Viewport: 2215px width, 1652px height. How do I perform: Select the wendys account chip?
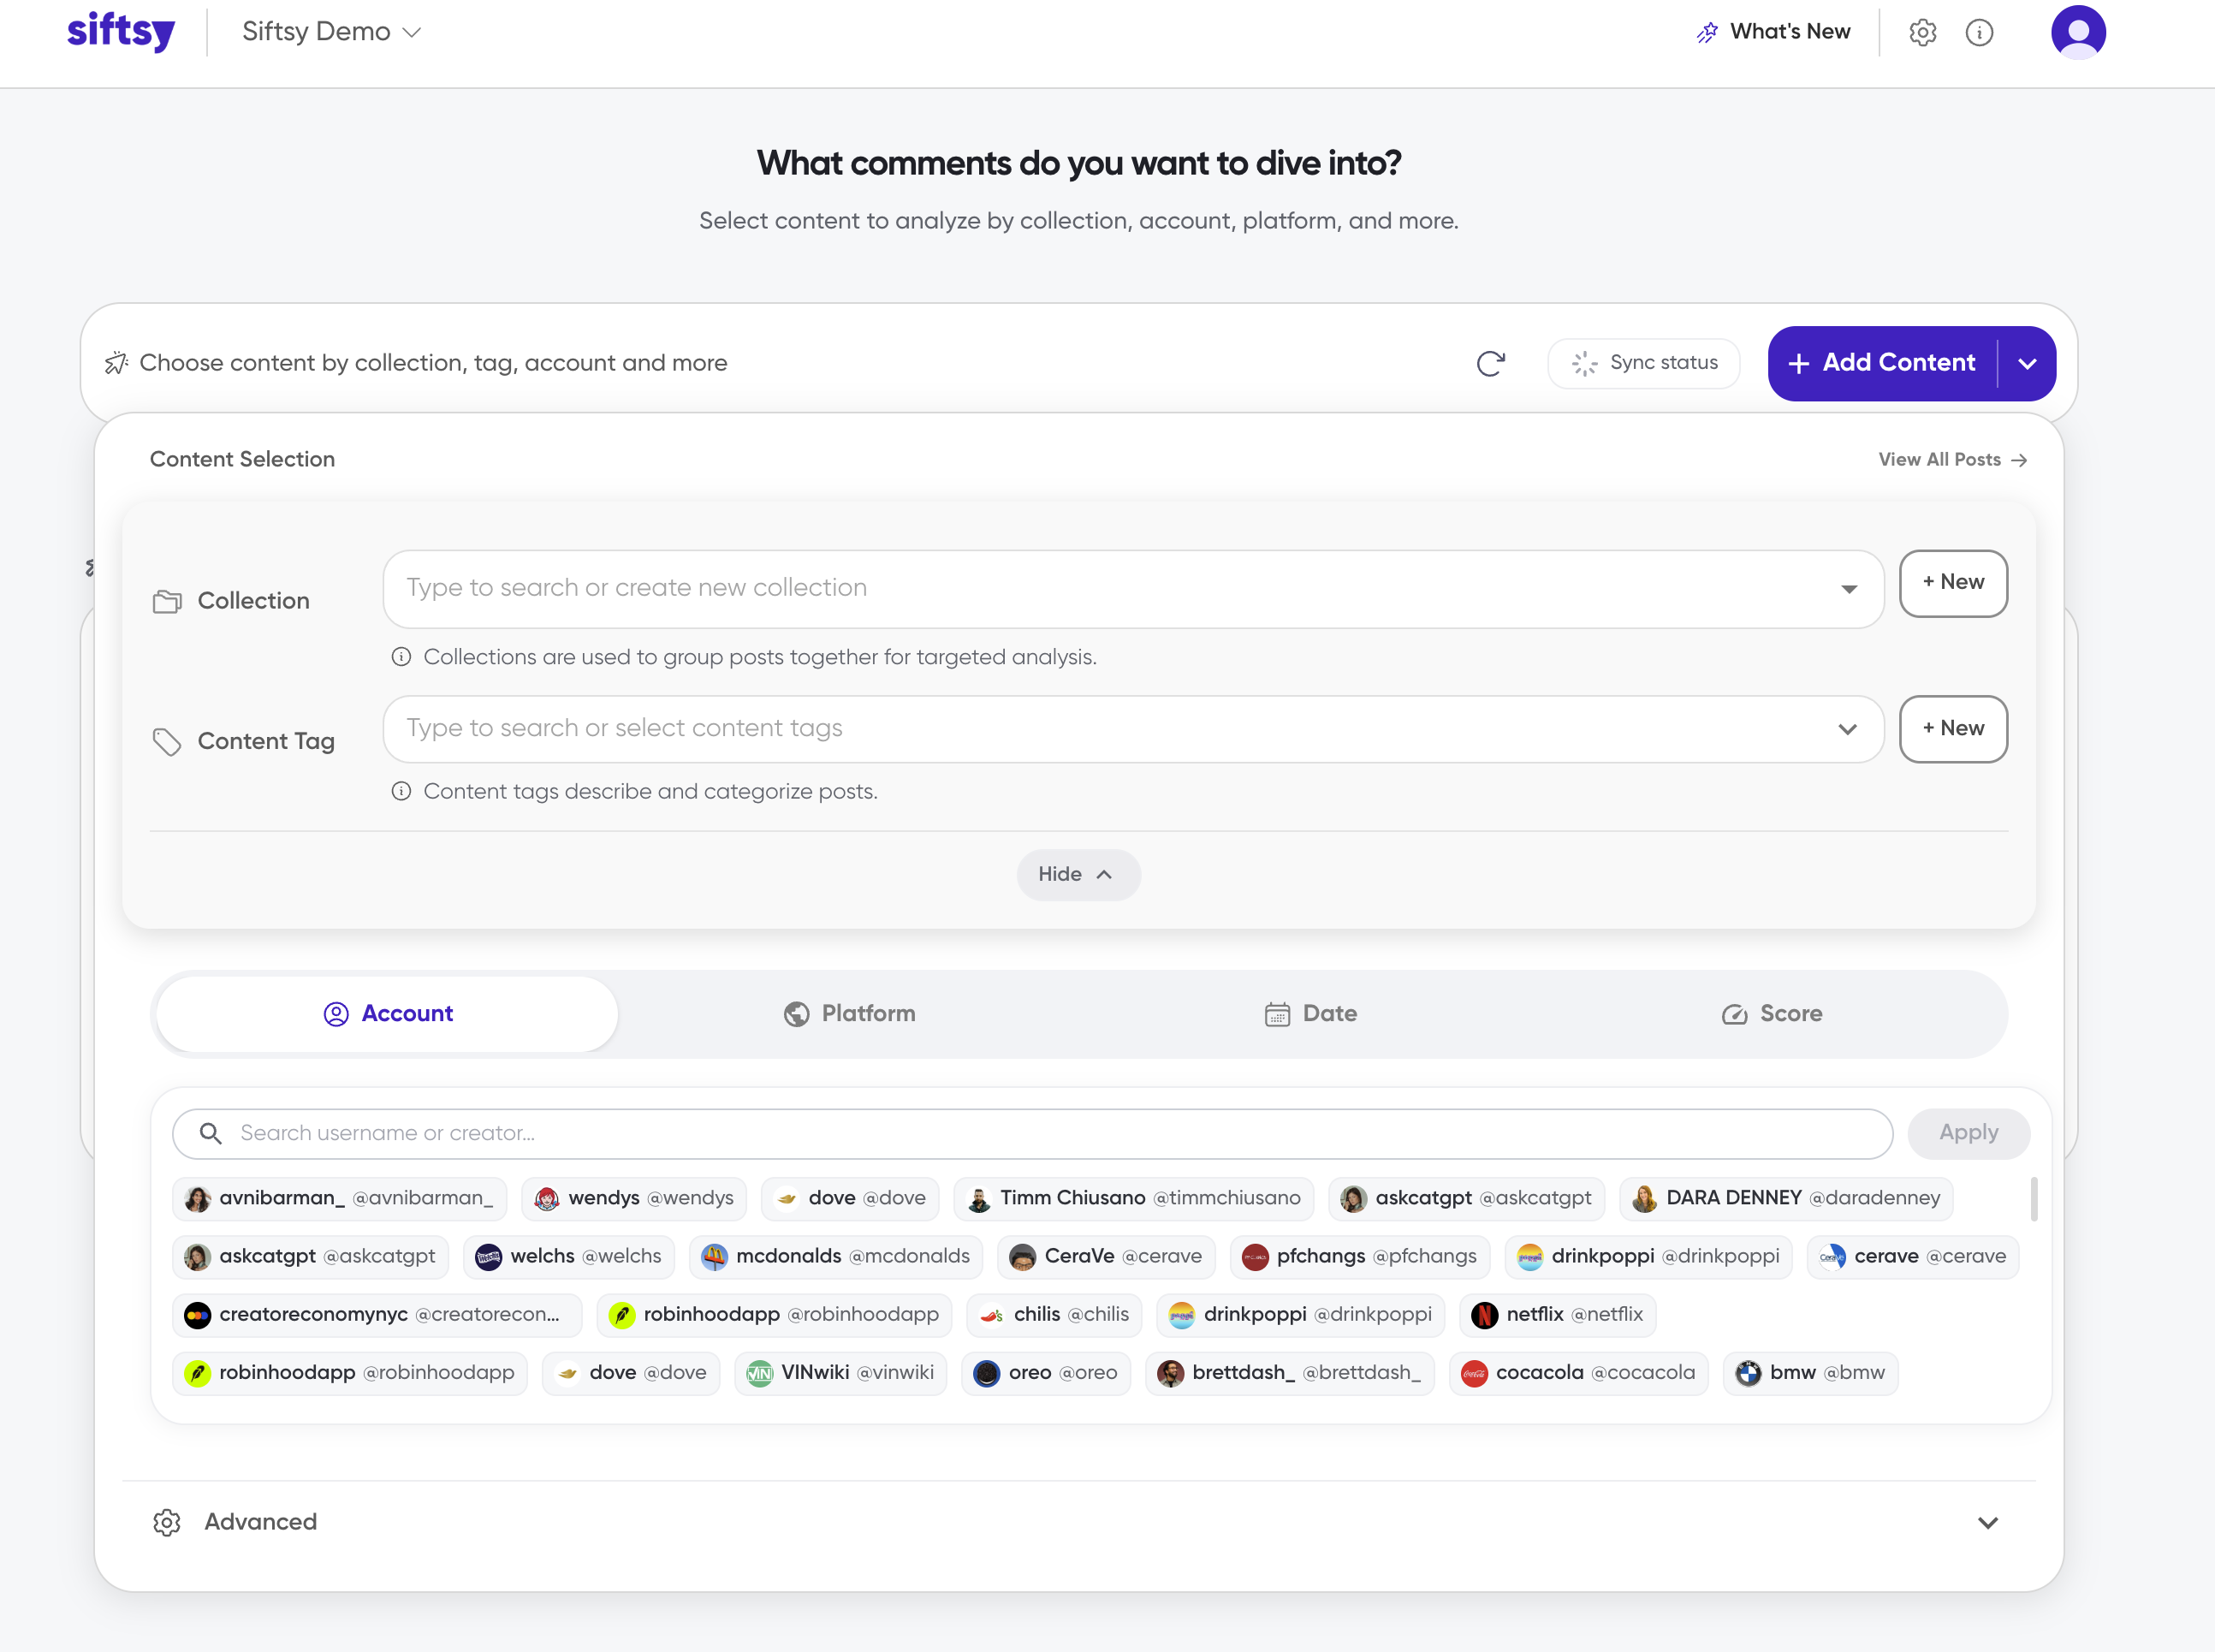[634, 1198]
